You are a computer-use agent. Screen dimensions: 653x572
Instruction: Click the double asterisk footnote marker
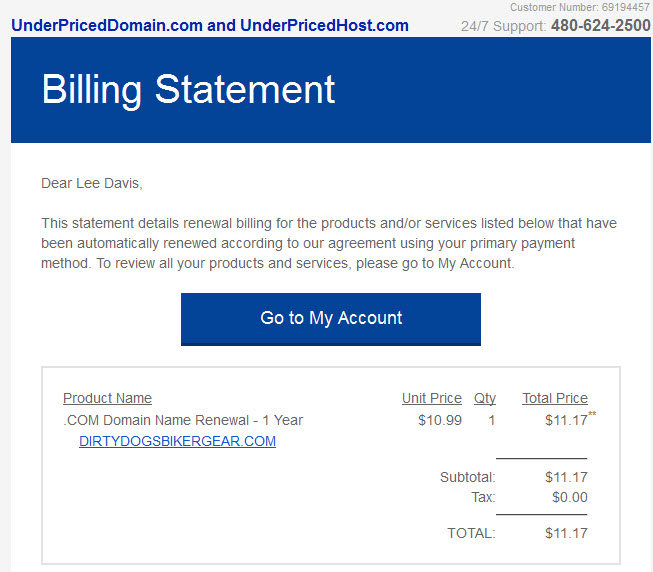(592, 414)
